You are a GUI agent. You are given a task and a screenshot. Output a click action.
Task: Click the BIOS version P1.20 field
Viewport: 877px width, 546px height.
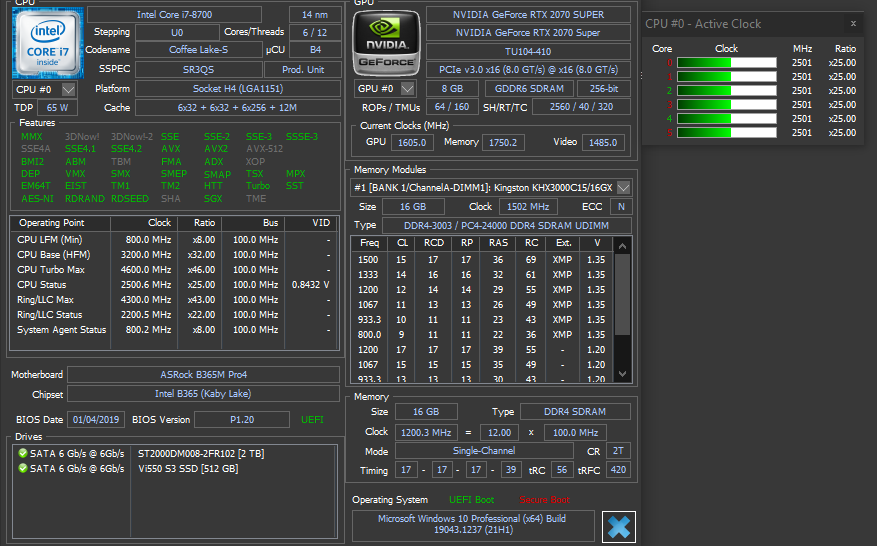click(242, 420)
